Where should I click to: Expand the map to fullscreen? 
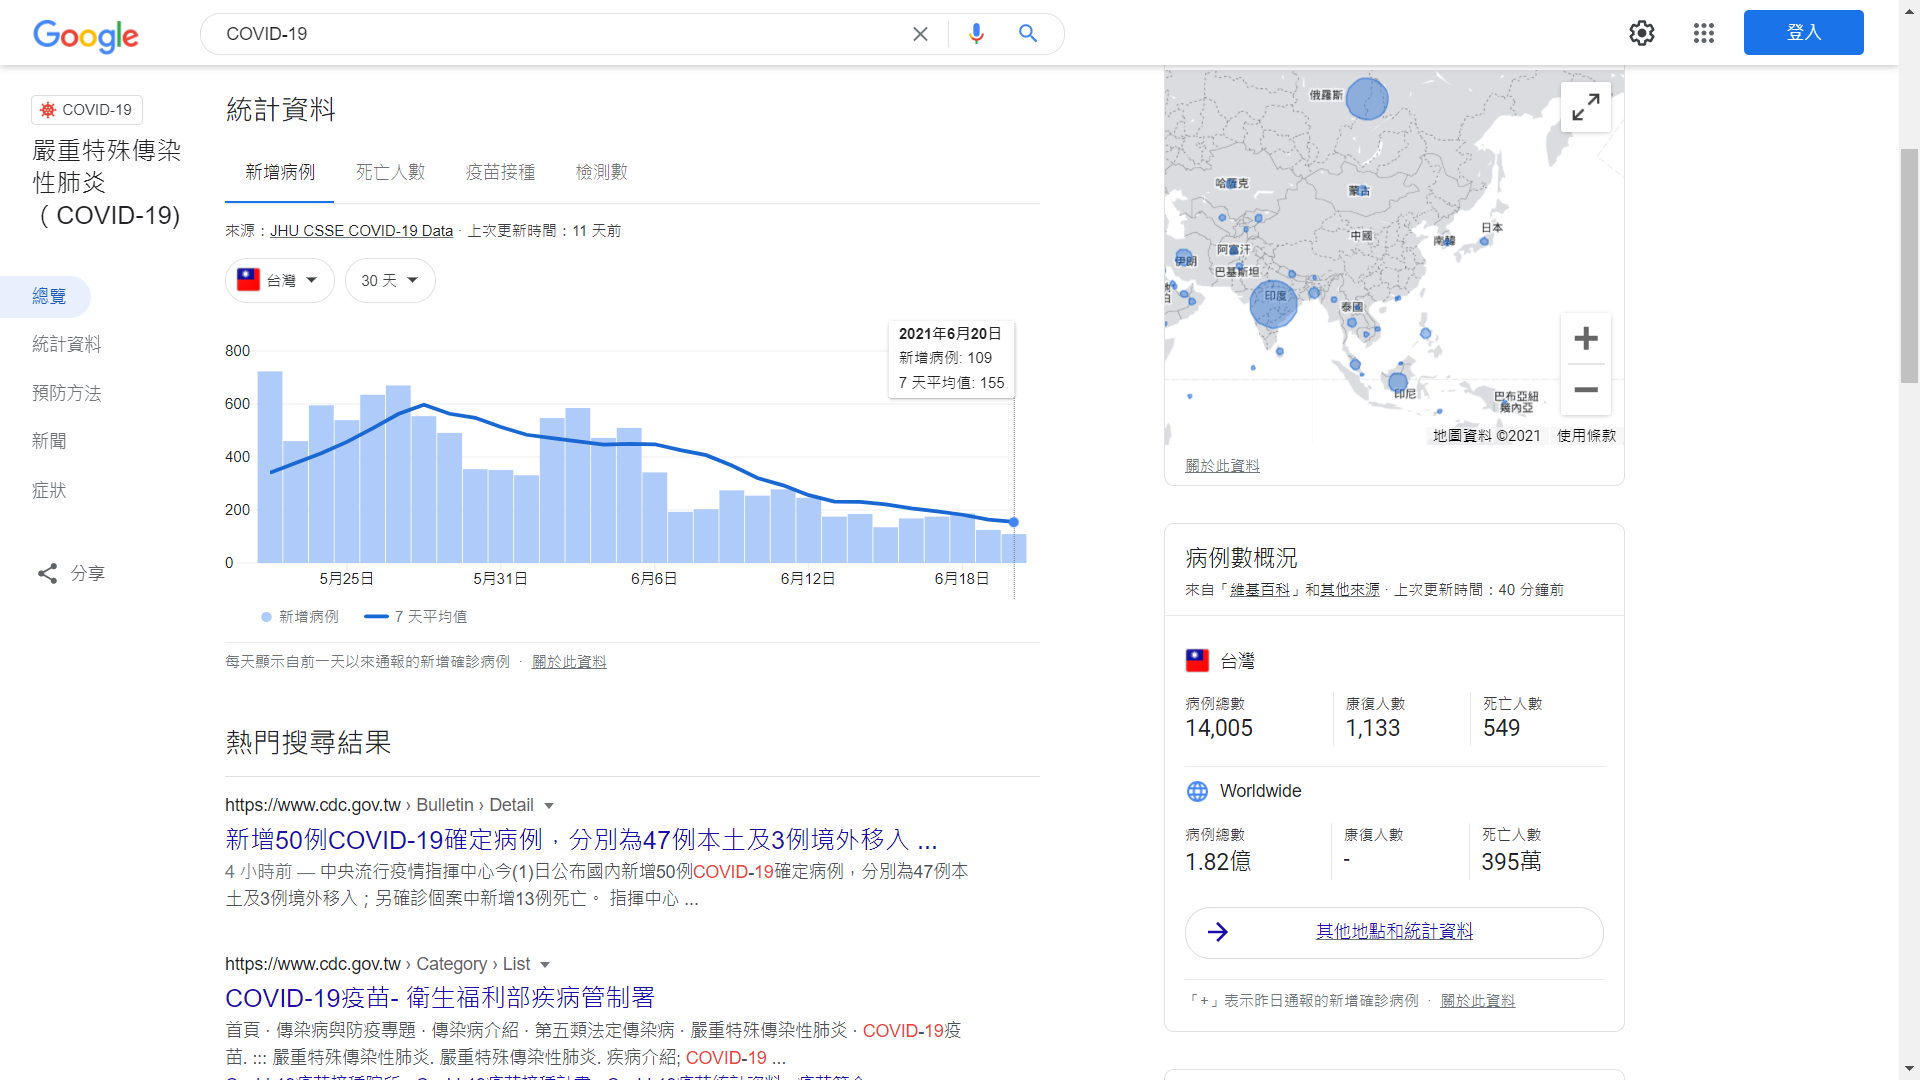tap(1585, 107)
